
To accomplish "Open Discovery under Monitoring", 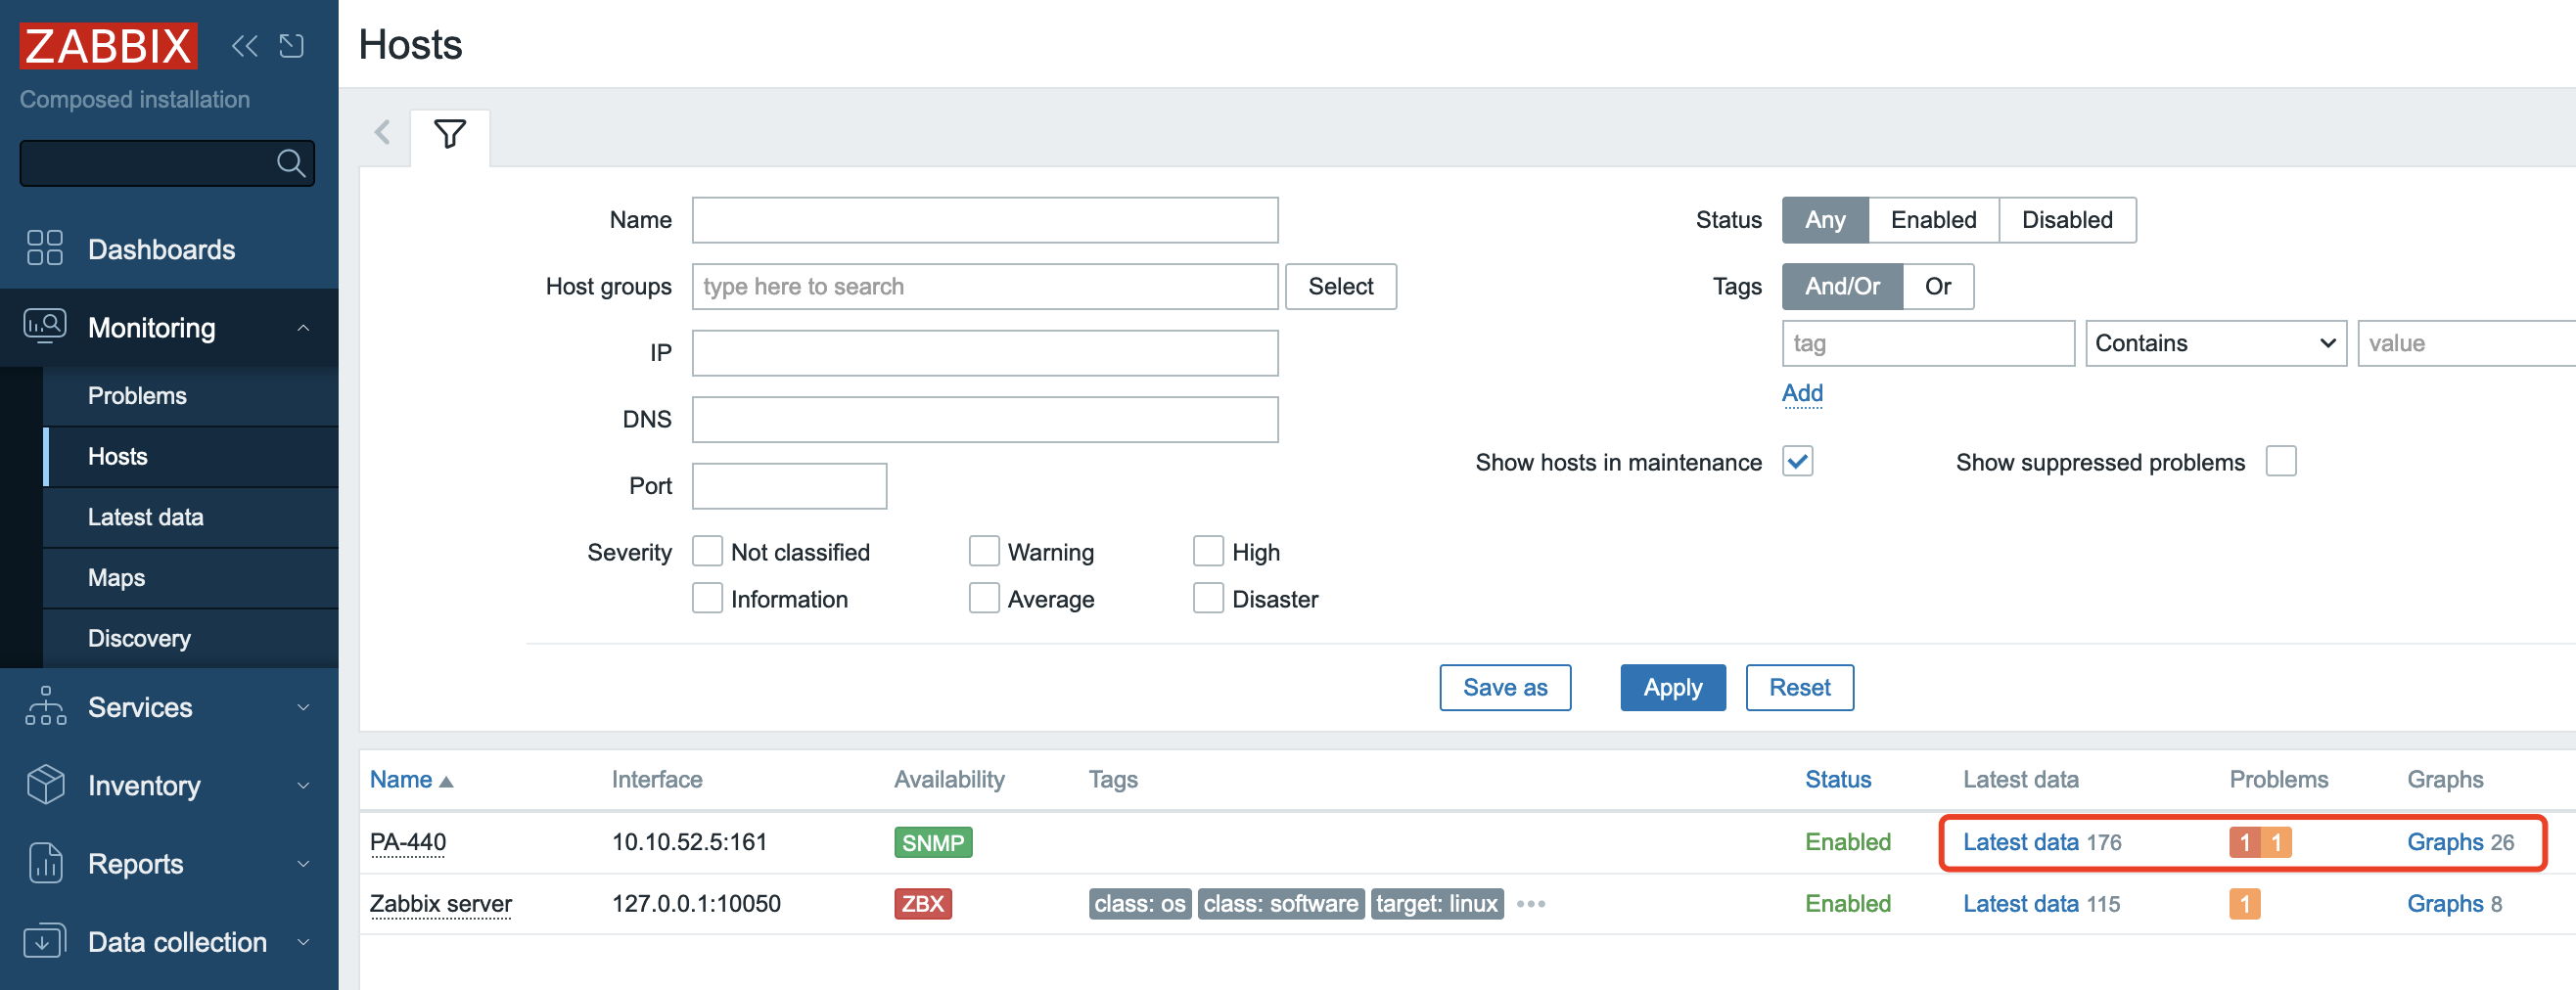I will click(190, 638).
